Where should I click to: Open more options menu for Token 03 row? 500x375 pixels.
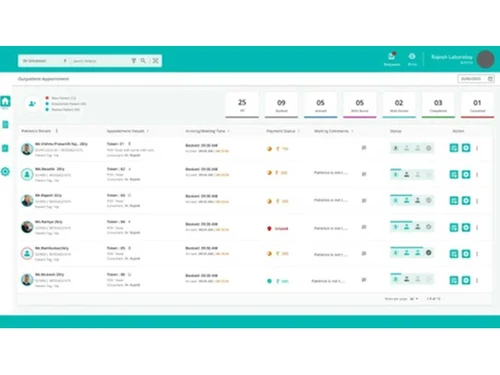pyautogui.click(x=477, y=201)
